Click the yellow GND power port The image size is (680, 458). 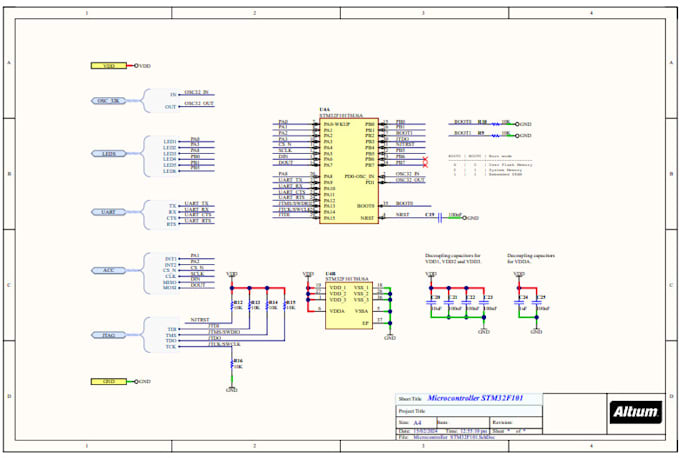[x=109, y=382]
